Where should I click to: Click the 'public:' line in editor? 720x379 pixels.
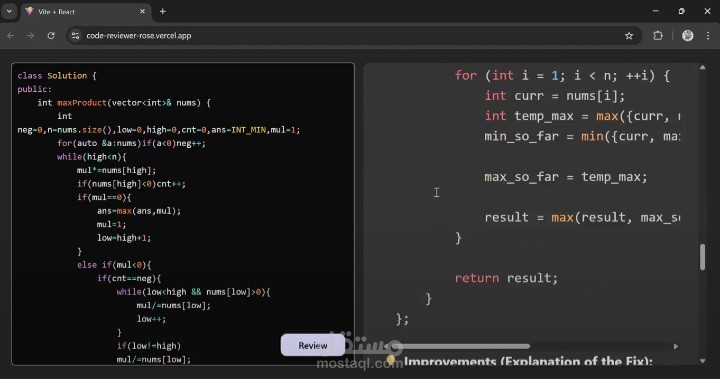click(34, 89)
